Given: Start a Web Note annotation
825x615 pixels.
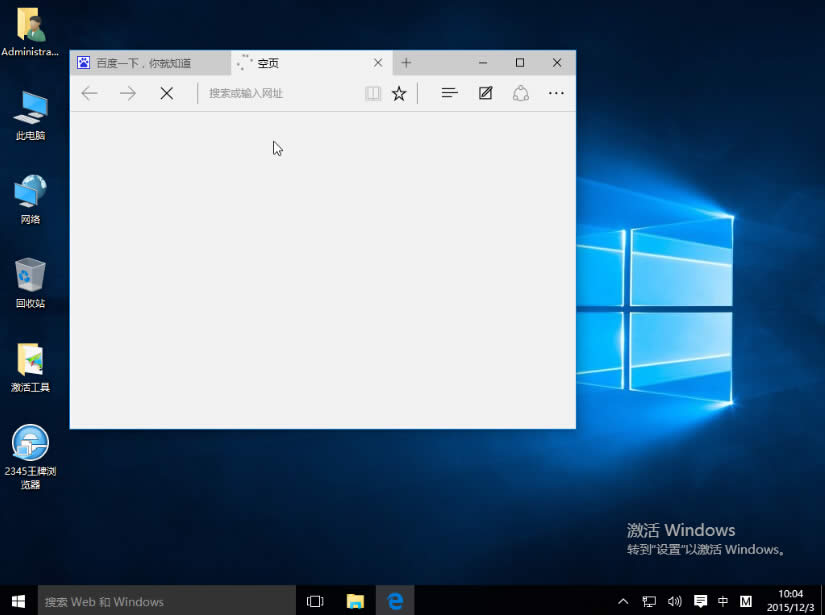Looking at the screenshot, I should tap(484, 92).
